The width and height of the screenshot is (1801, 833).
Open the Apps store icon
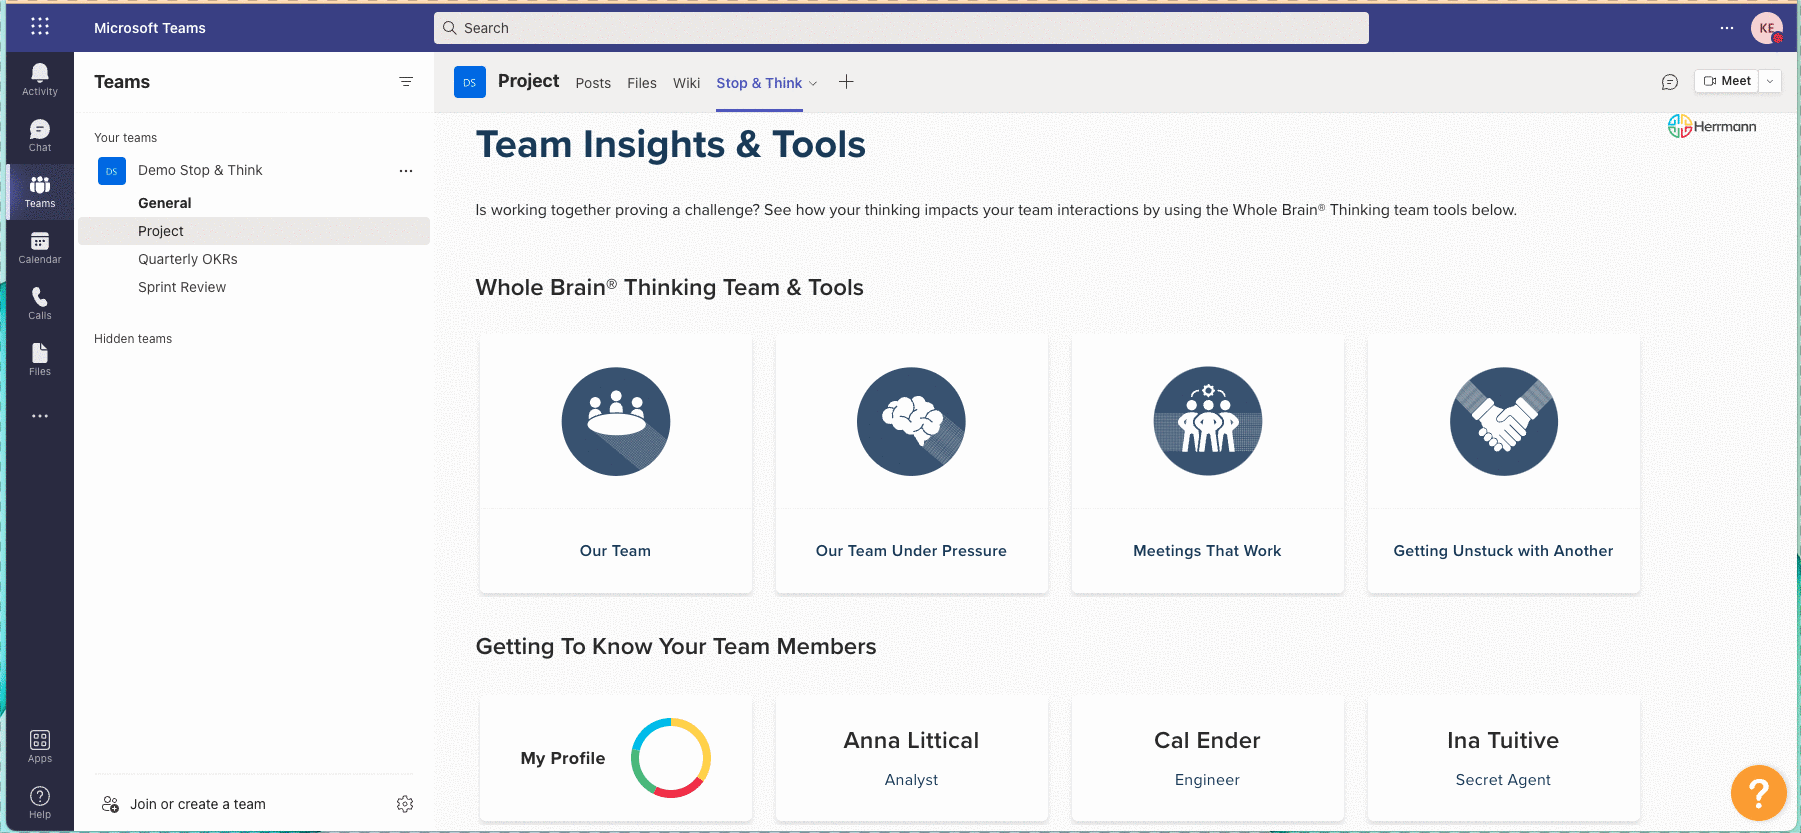40,746
